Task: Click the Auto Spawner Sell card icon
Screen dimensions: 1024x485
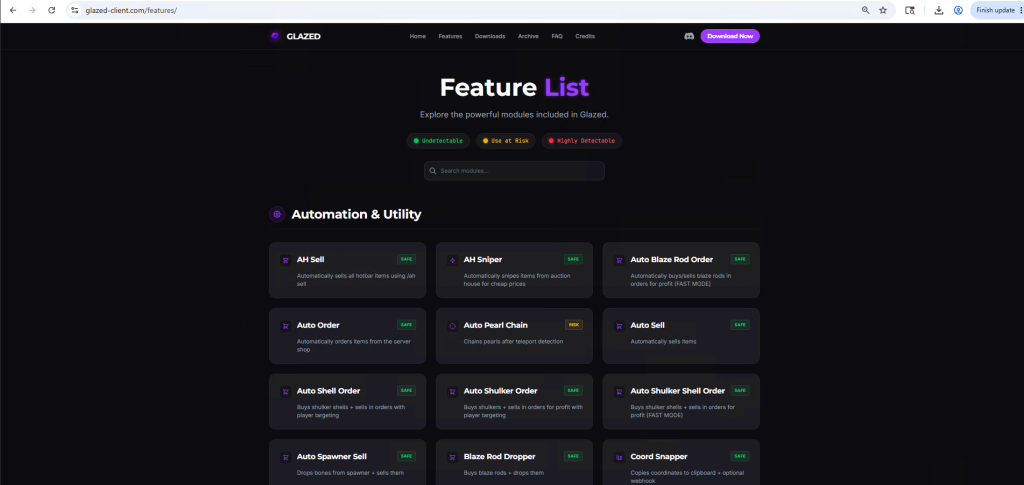Action: click(285, 458)
